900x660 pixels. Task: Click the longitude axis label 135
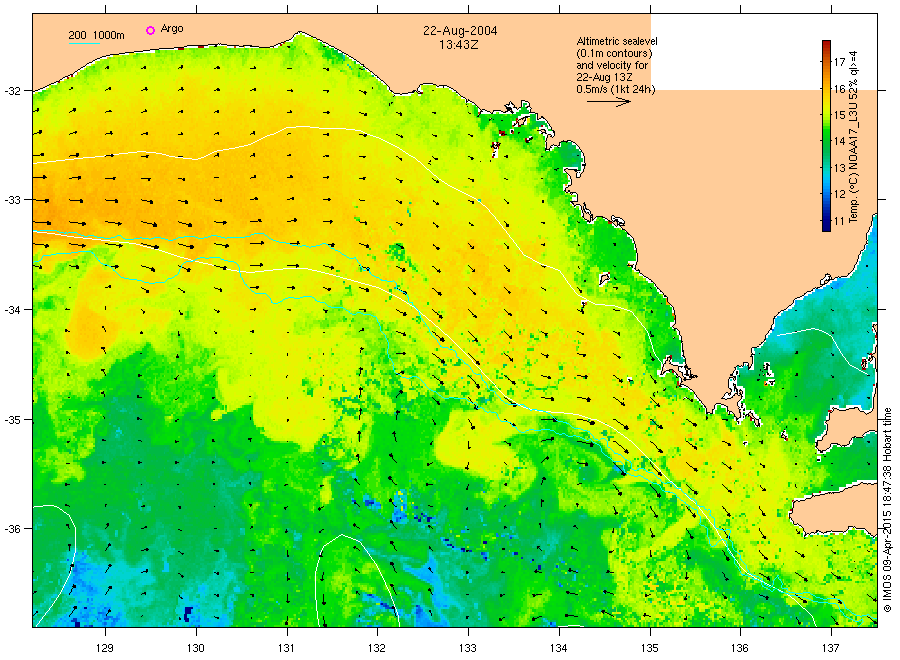[x=650, y=648]
